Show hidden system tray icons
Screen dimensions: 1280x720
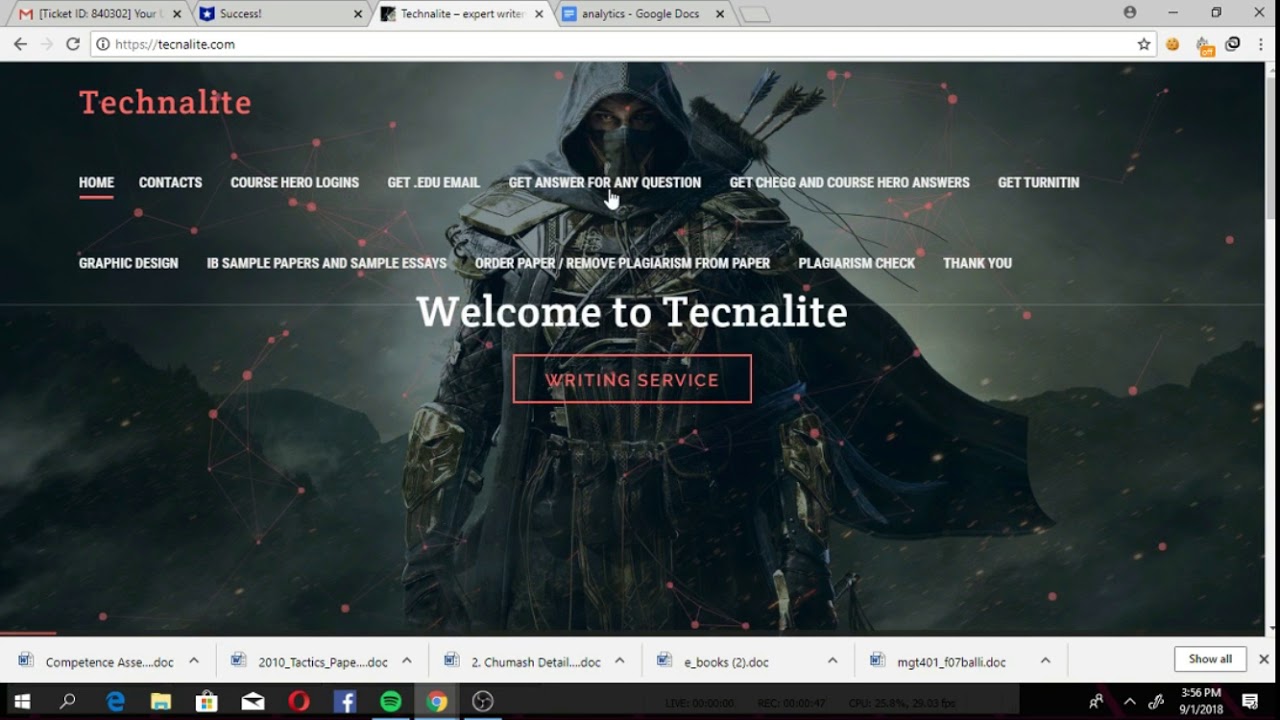[1130, 701]
